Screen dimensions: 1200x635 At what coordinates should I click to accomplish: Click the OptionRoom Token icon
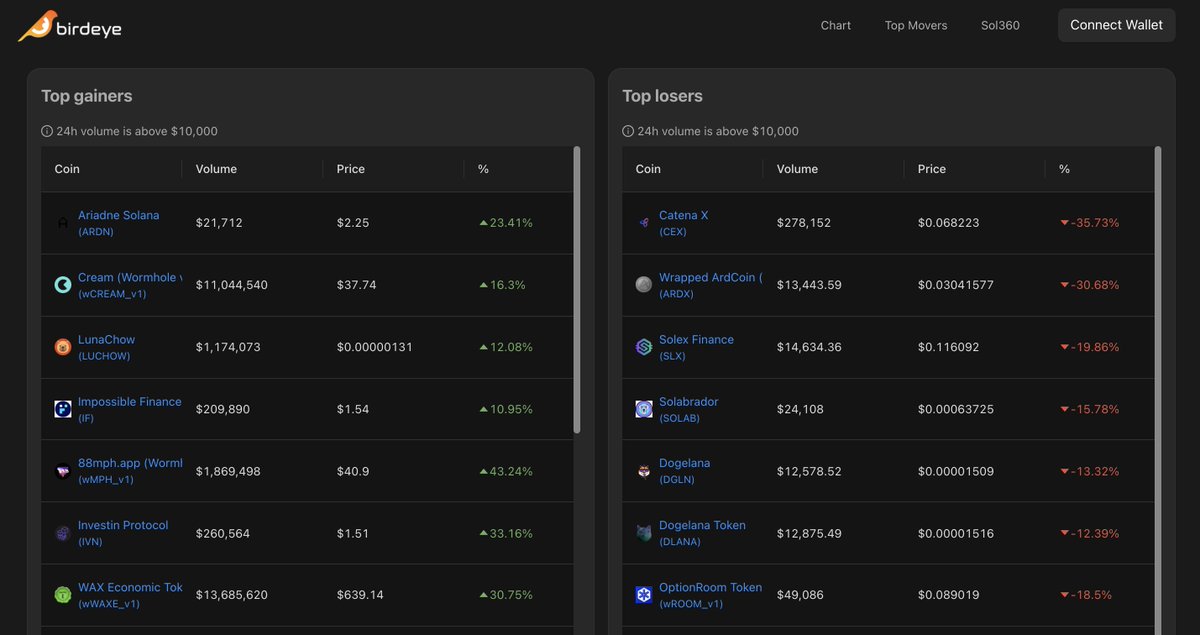click(644, 595)
